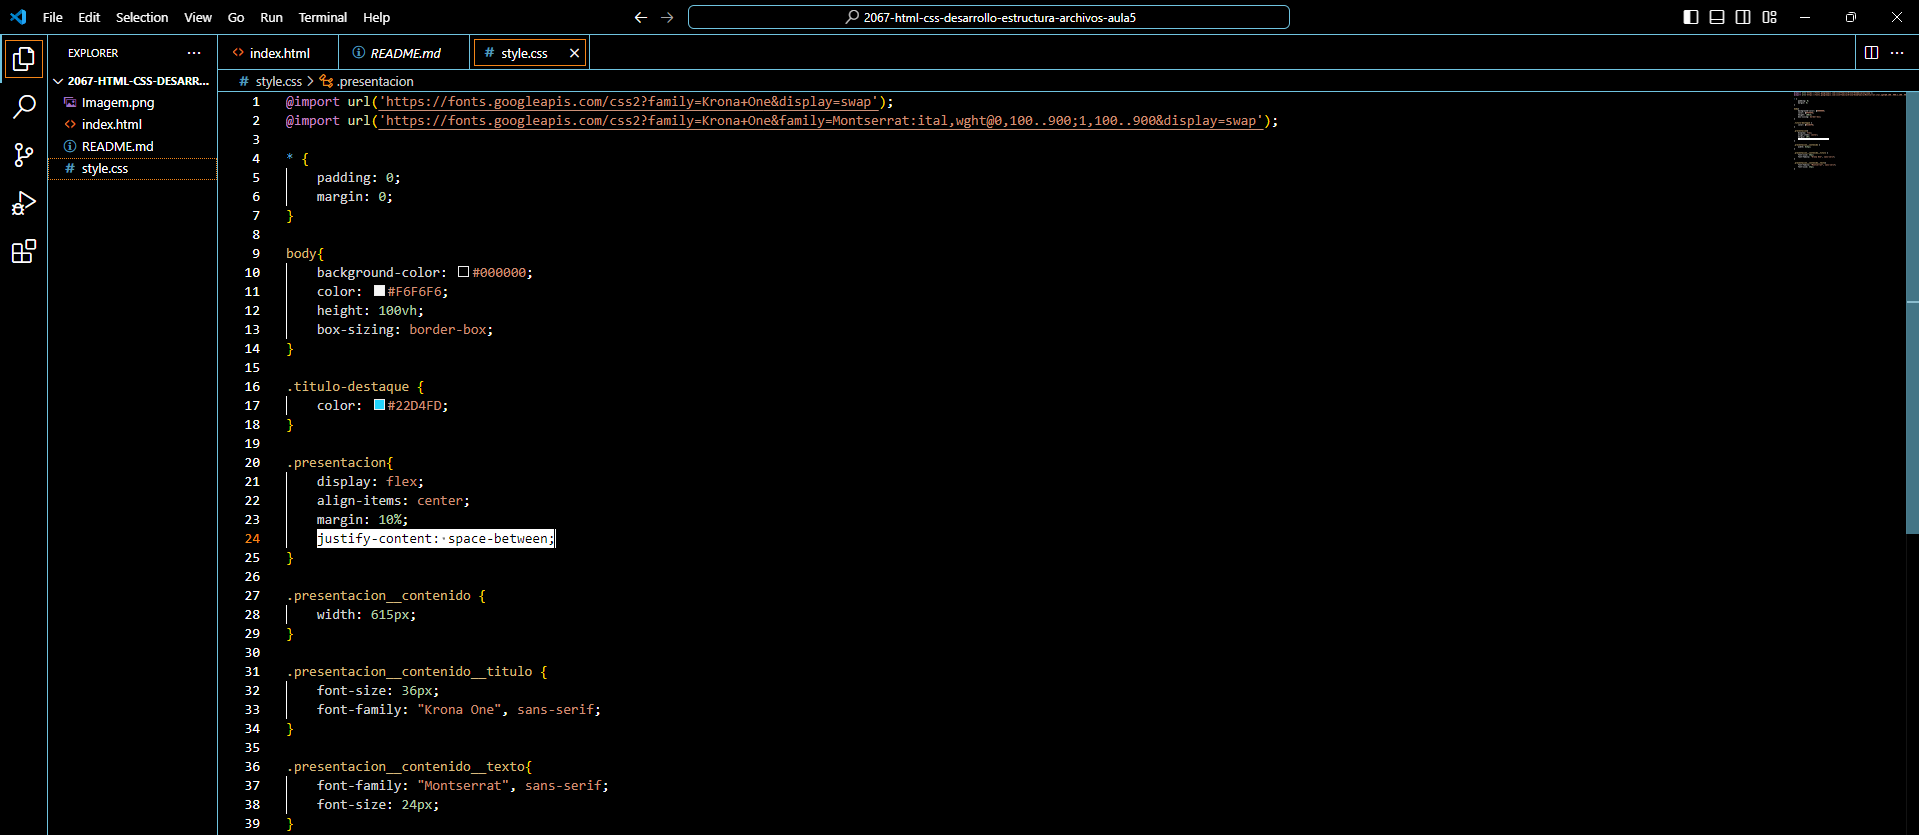Screen dimensions: 1919x835
Task: Open the View menu
Action: pyautogui.click(x=198, y=17)
